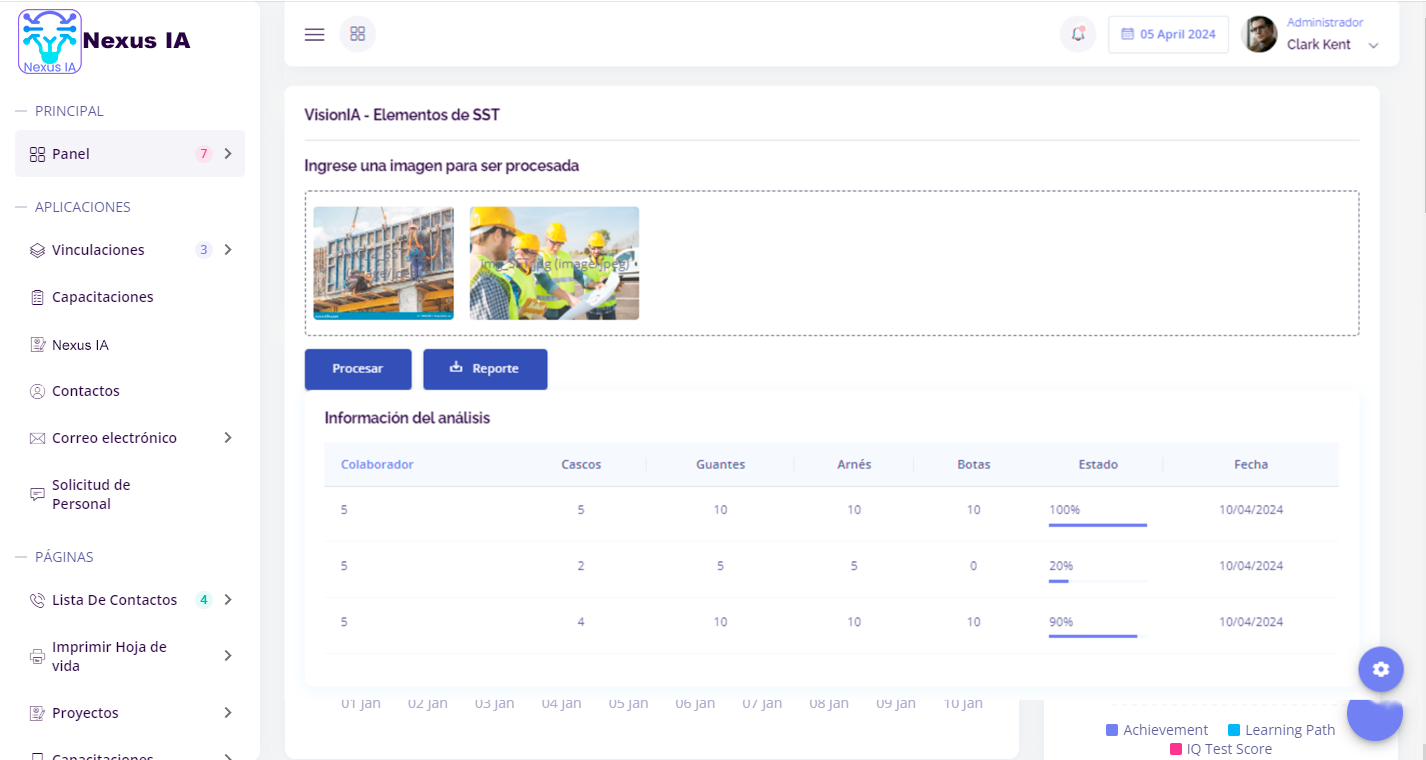Open the Clark Kent user dropdown arrow

[x=1373, y=46]
